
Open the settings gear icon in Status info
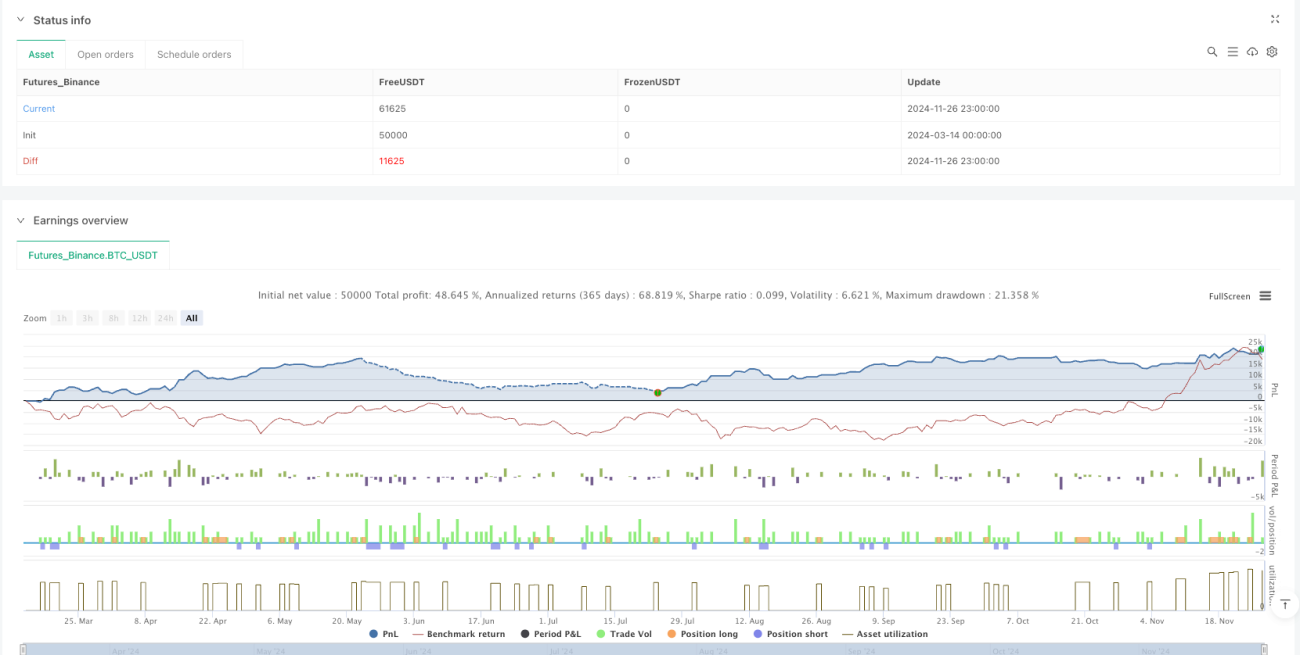[x=1272, y=52]
